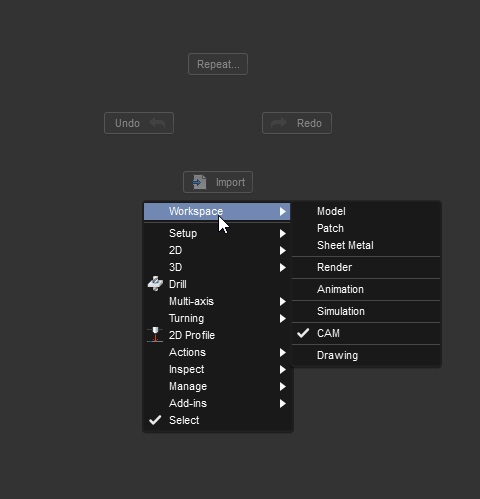Toggle the checked Select entry
480x499 pixels.
click(218, 420)
